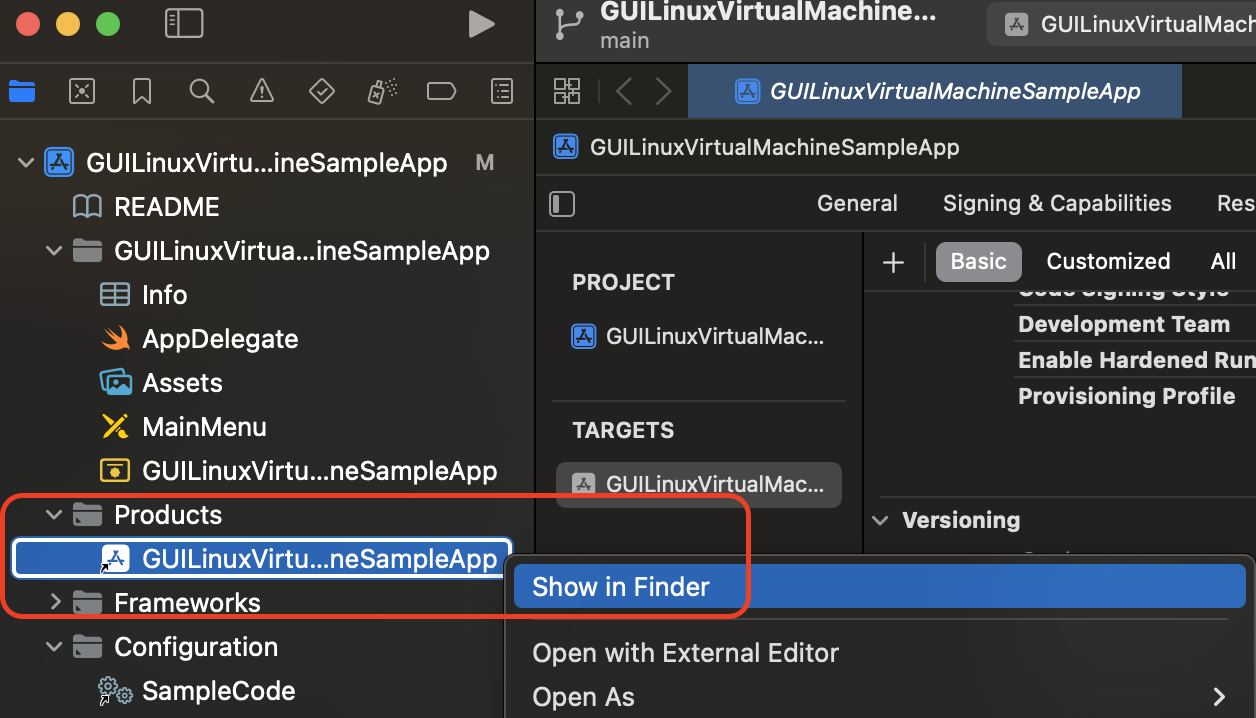Run the project with the play button
The image size is (1256, 718).
pos(481,24)
